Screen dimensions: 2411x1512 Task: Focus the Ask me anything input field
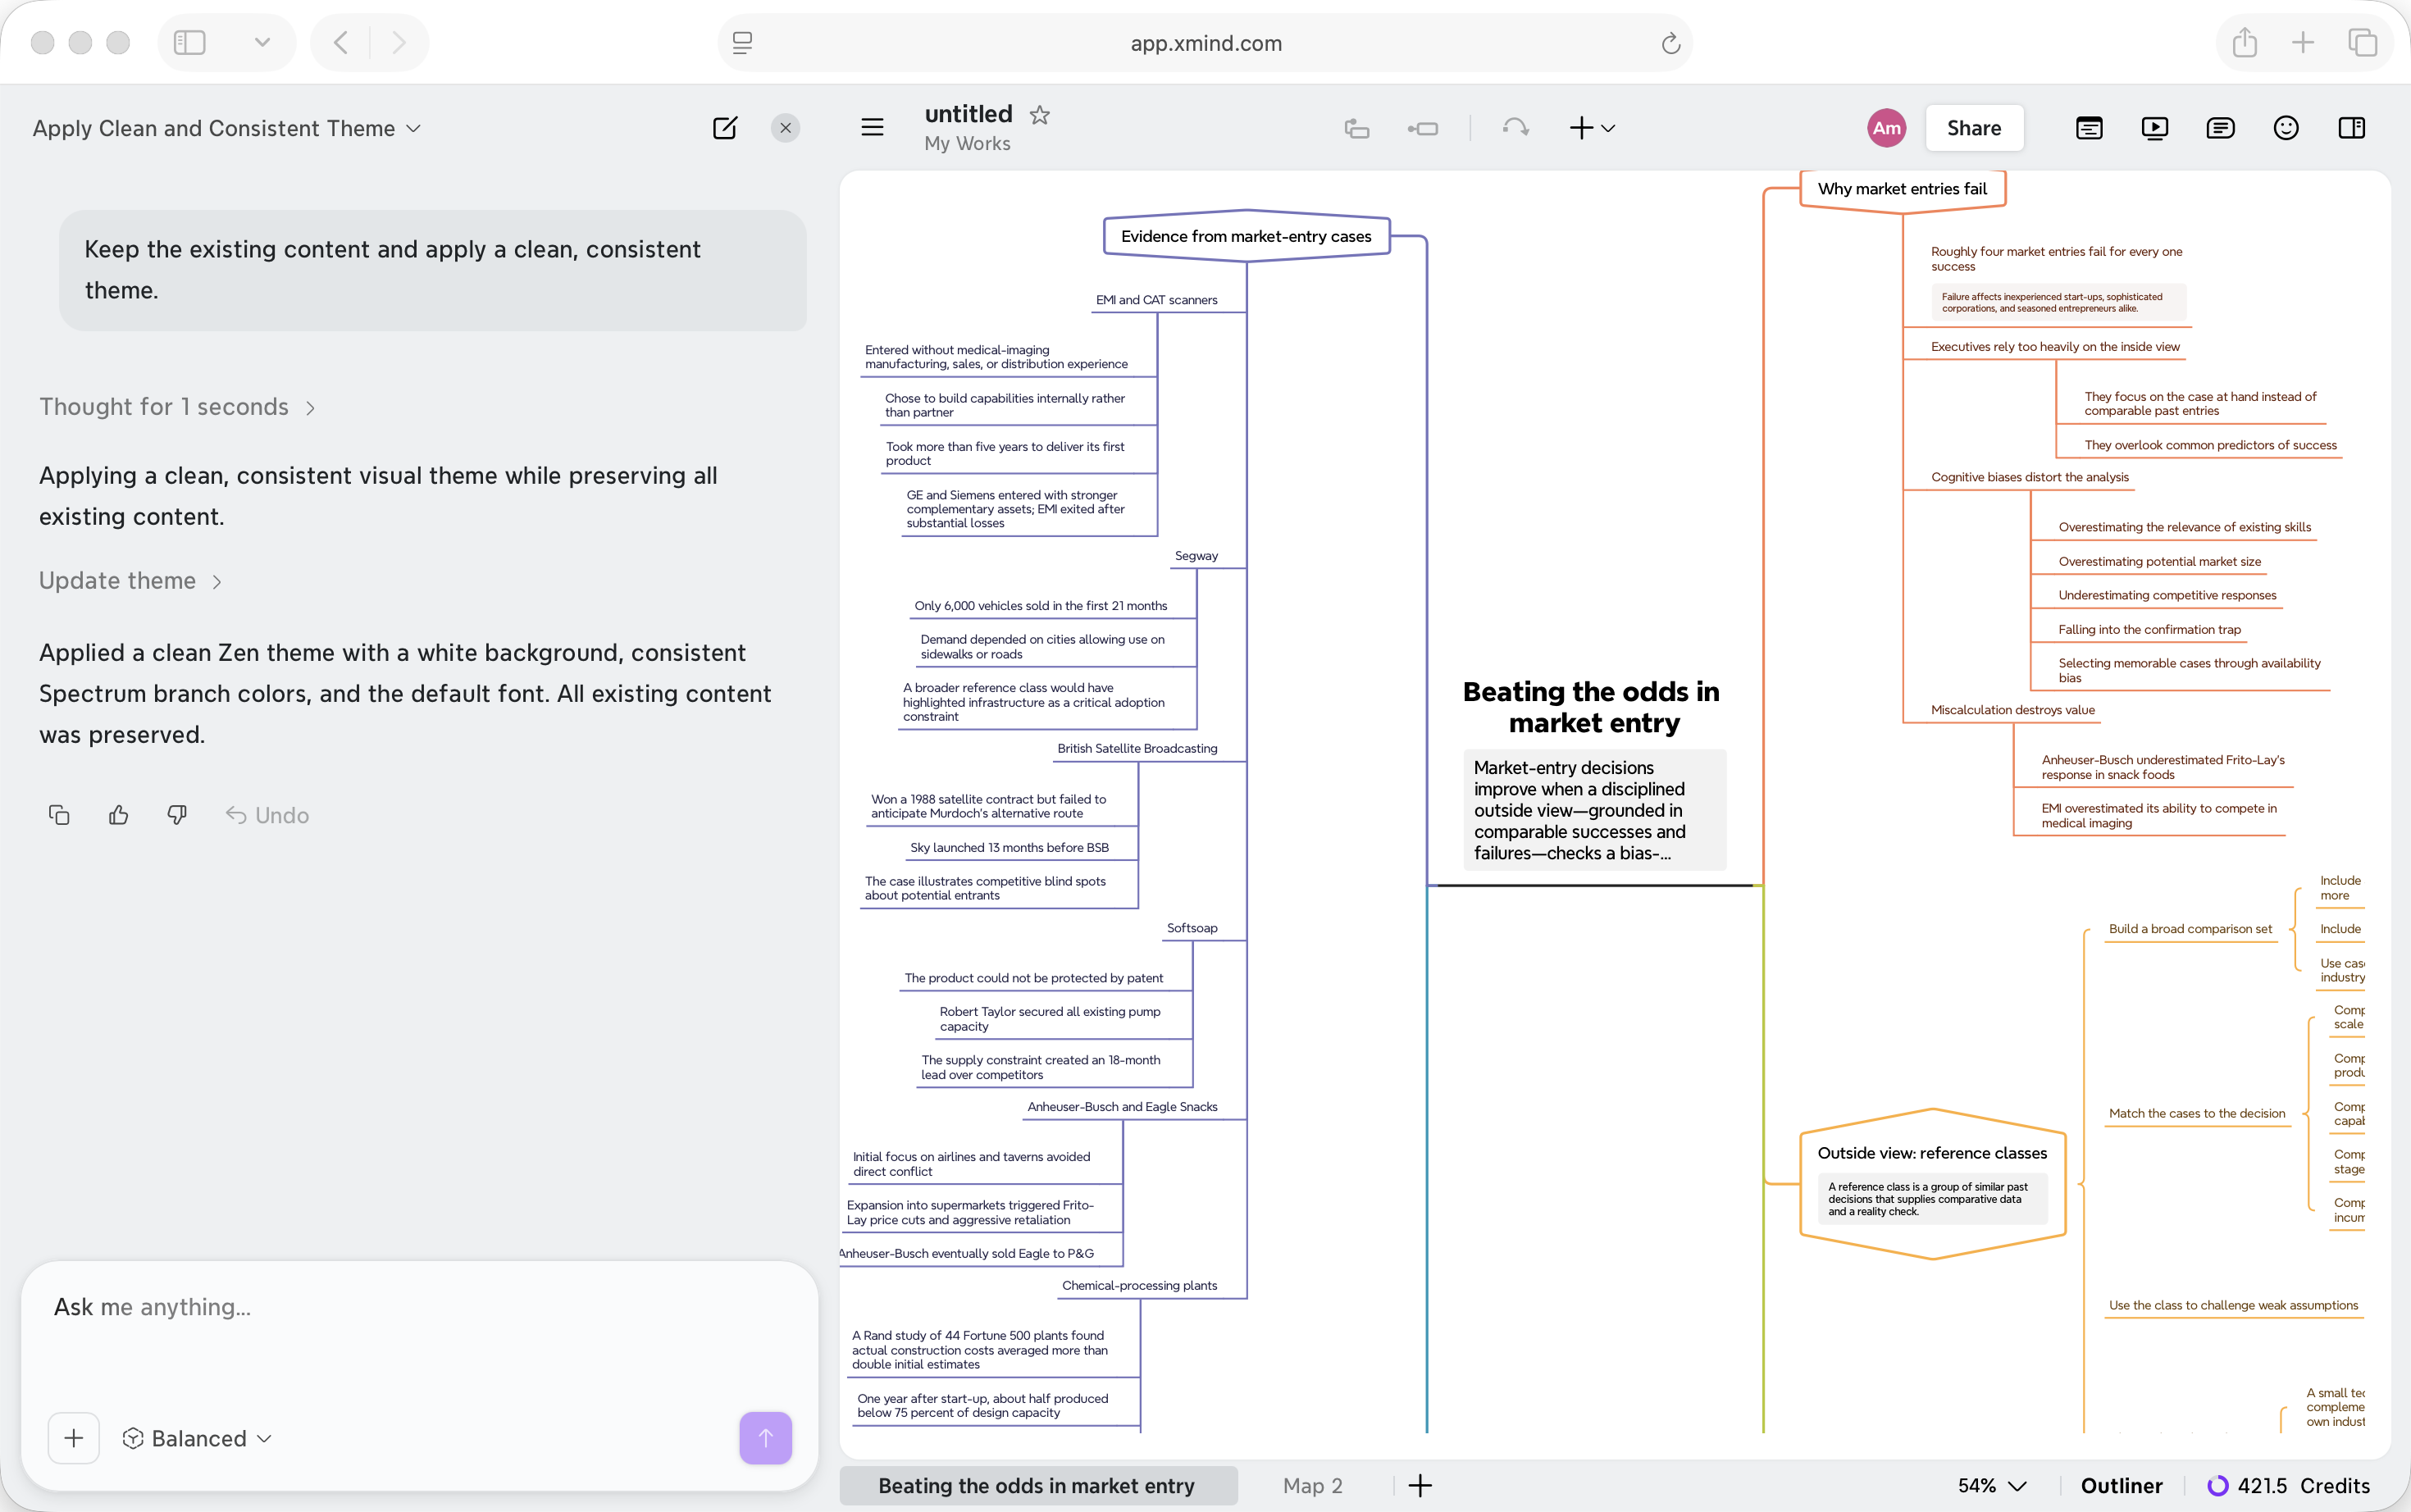(x=420, y=1307)
